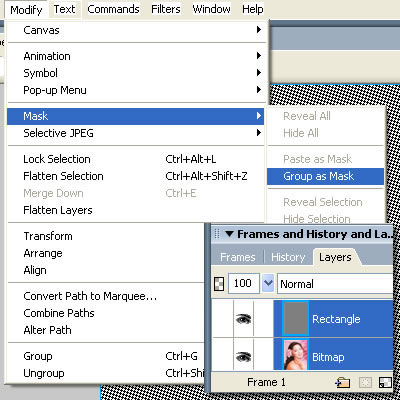The width and height of the screenshot is (400, 400).
Task: Hide the Rectangle layer via eye icon
Action: tap(243, 319)
